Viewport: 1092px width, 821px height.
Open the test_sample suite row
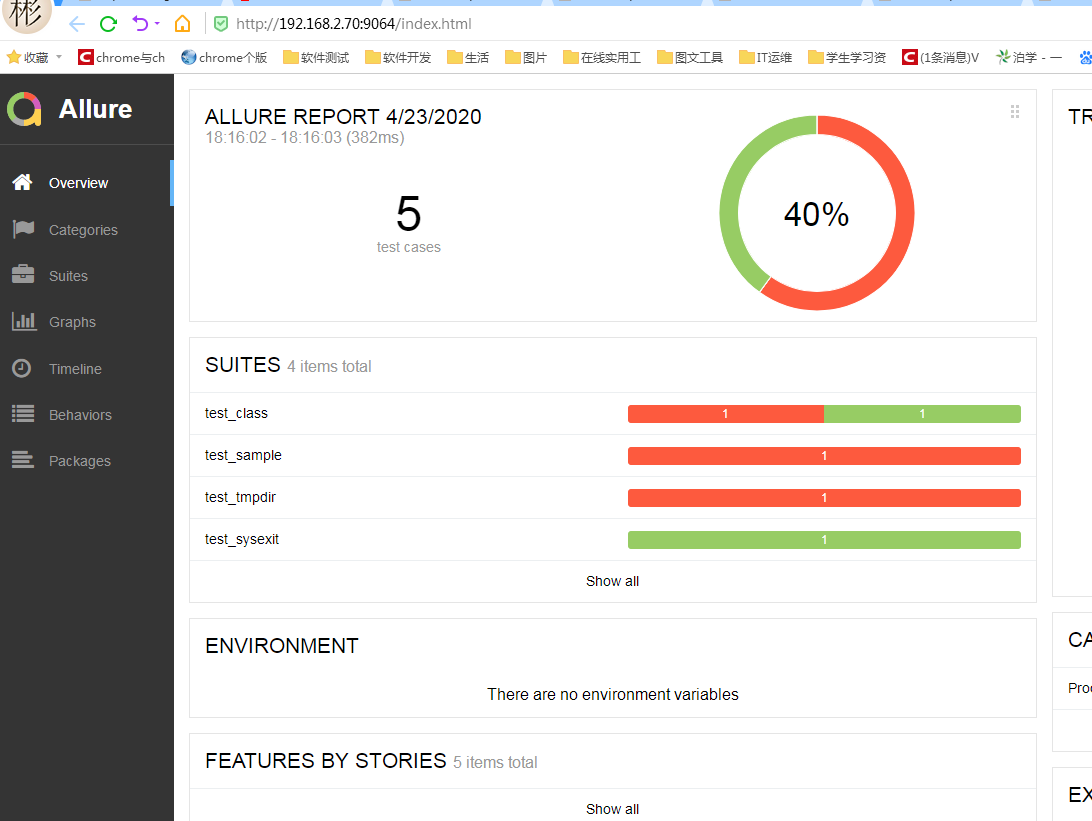tap(613, 455)
